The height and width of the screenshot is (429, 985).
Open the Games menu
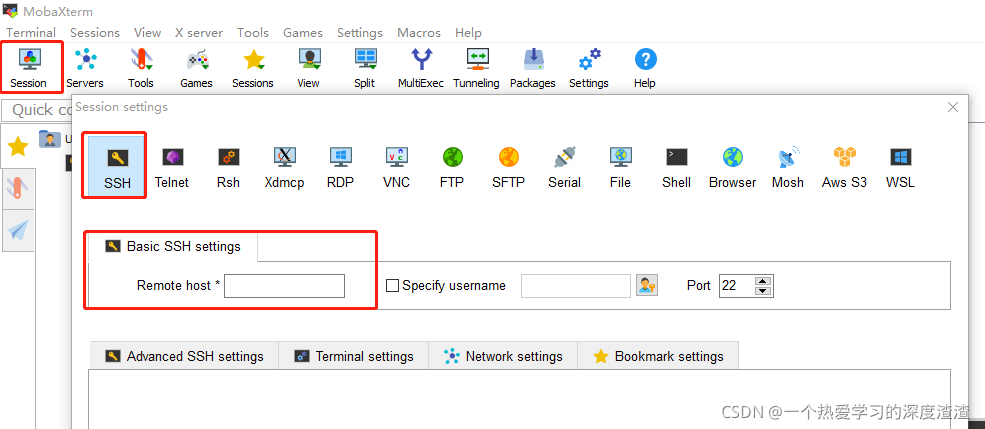(303, 33)
